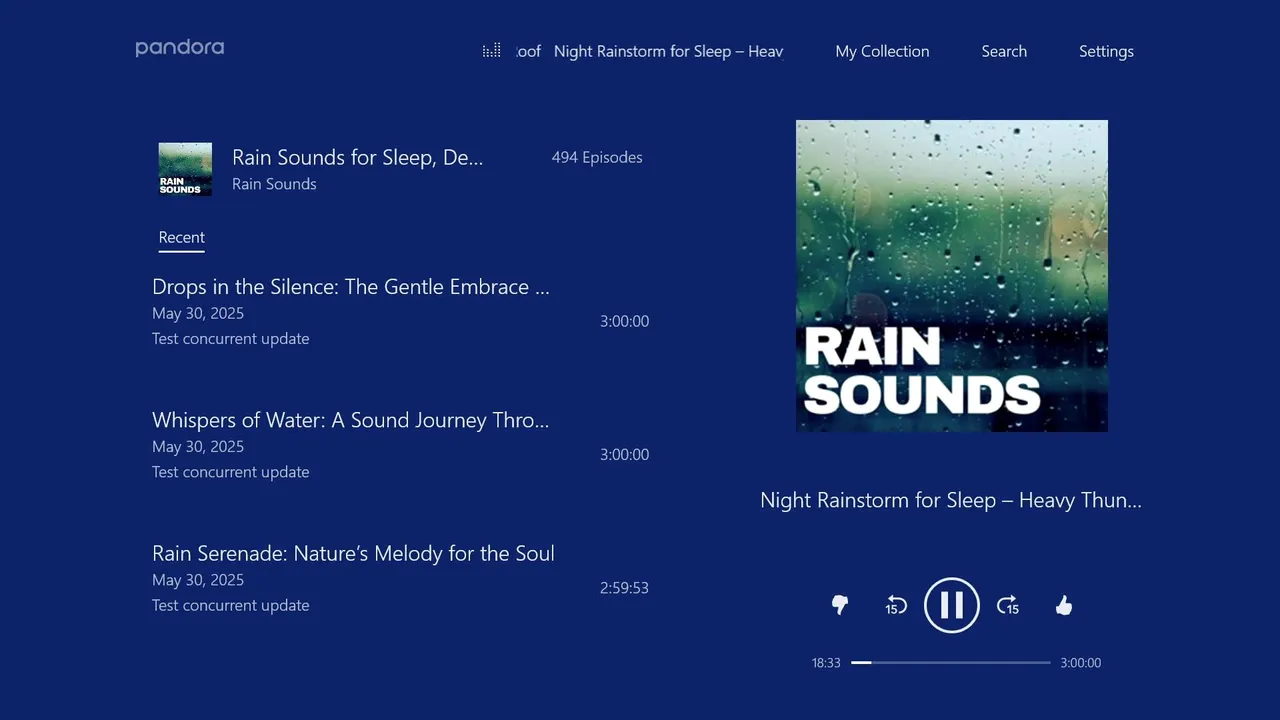Screen dimensions: 1280x720
Task: Skip forward 15 seconds
Action: click(x=1008, y=605)
